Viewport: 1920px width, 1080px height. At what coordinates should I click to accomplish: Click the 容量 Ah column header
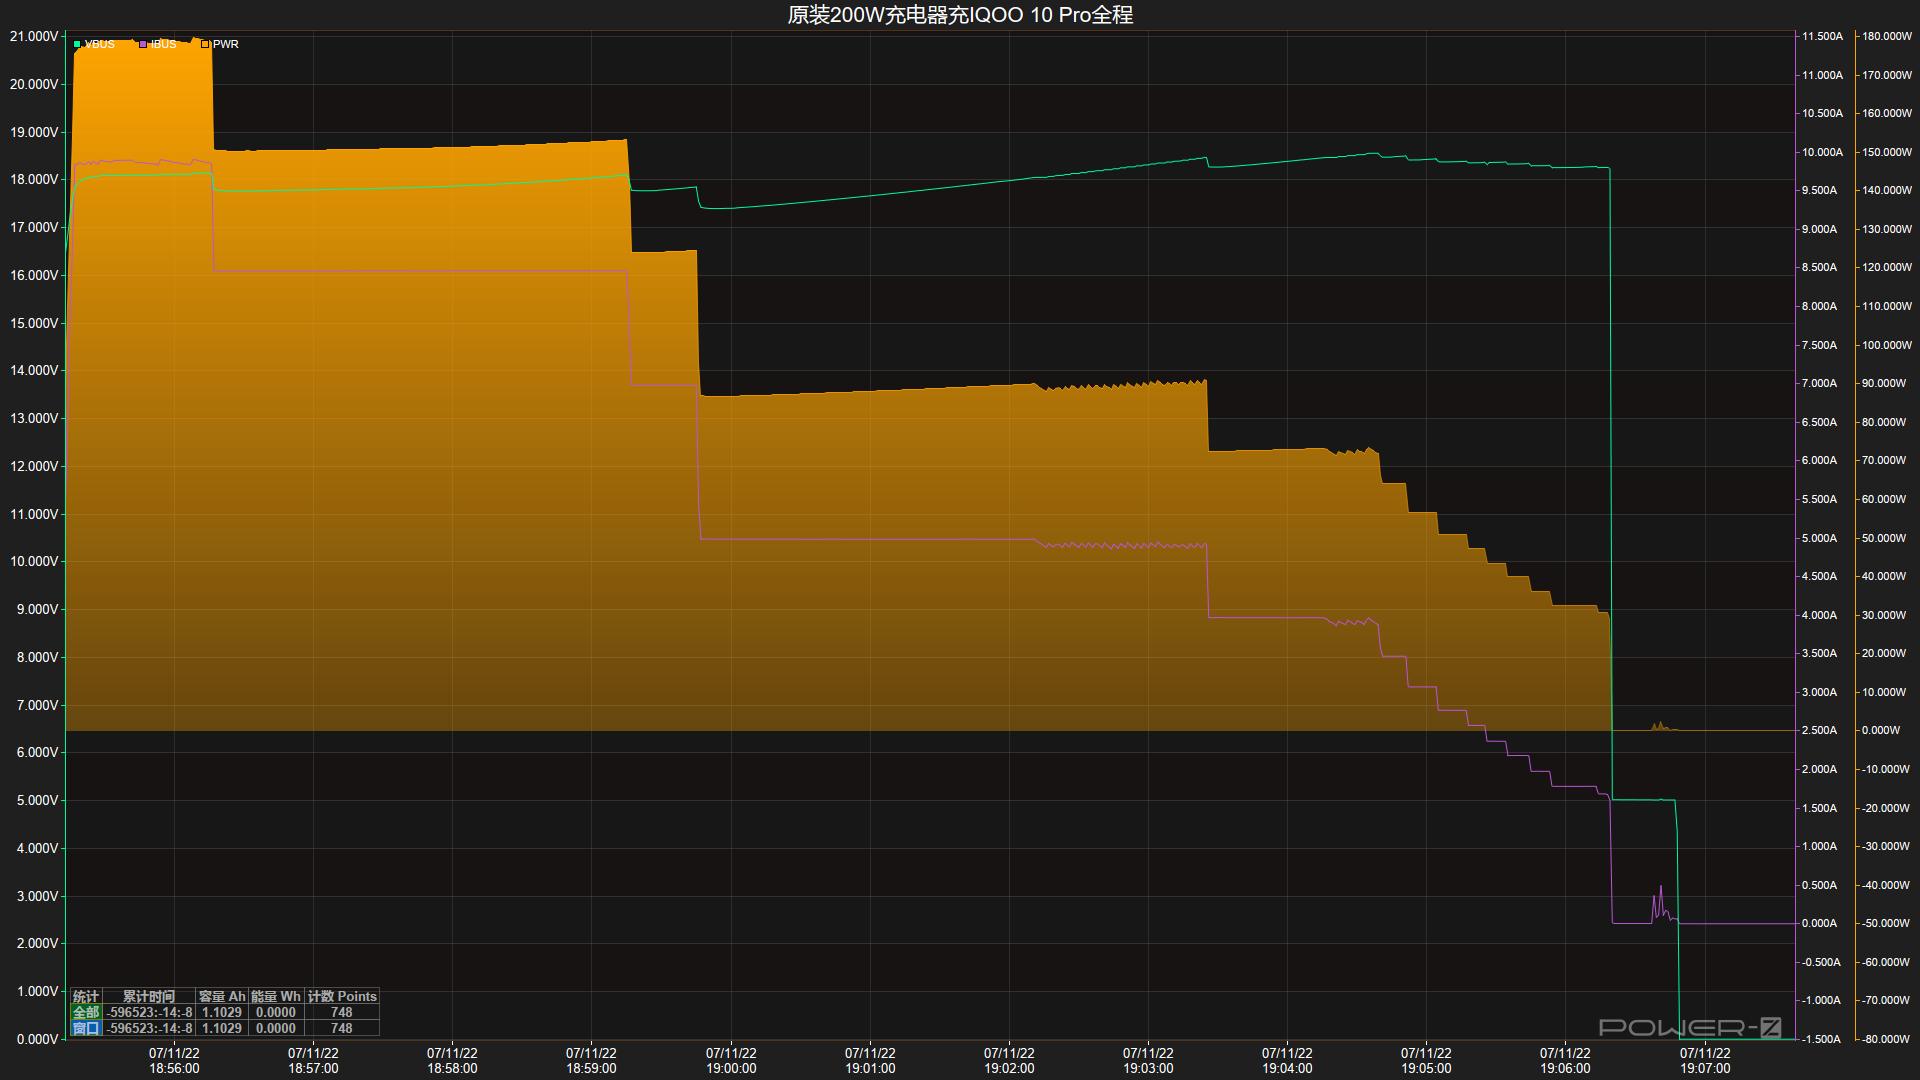point(221,996)
